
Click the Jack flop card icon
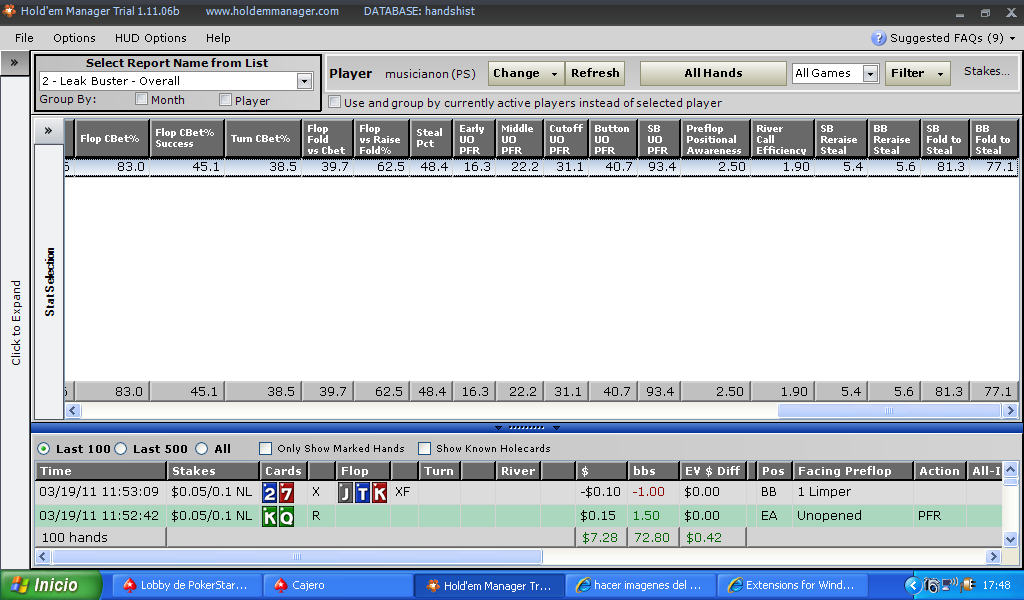tap(345, 492)
